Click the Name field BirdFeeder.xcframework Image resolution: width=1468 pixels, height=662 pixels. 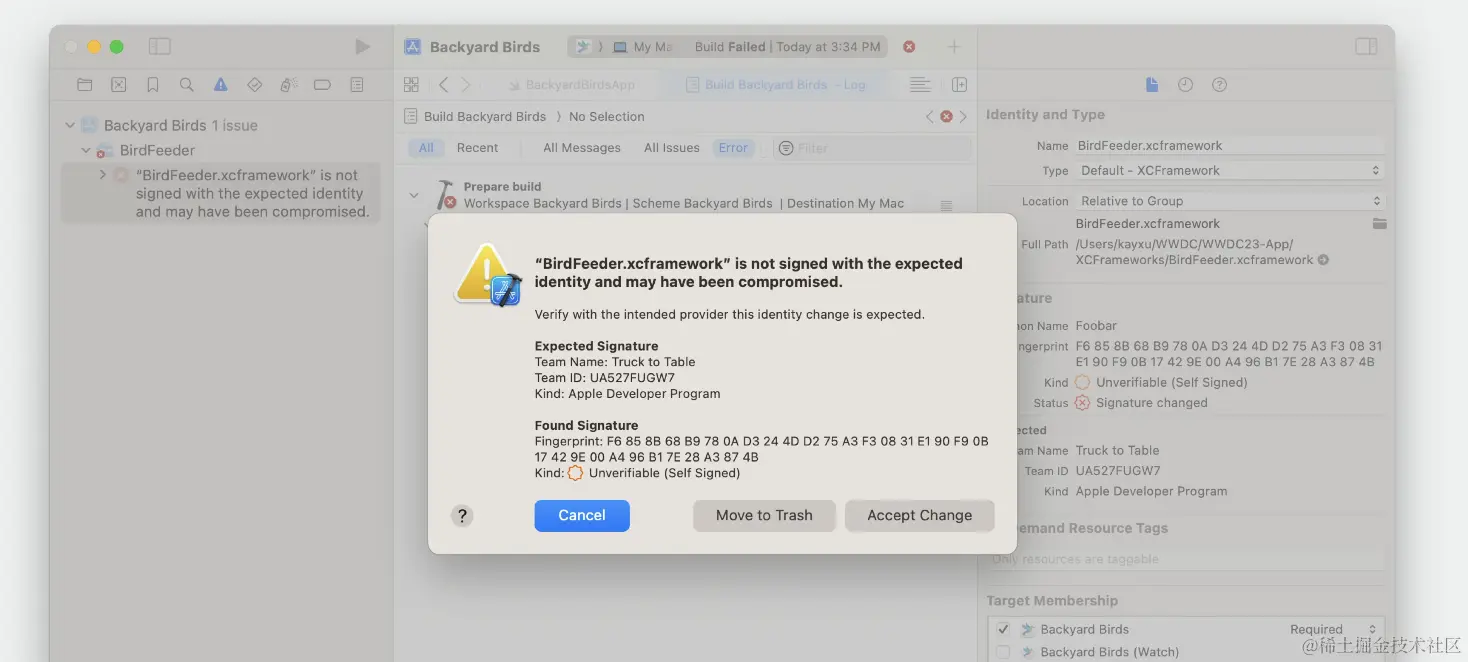(1230, 146)
